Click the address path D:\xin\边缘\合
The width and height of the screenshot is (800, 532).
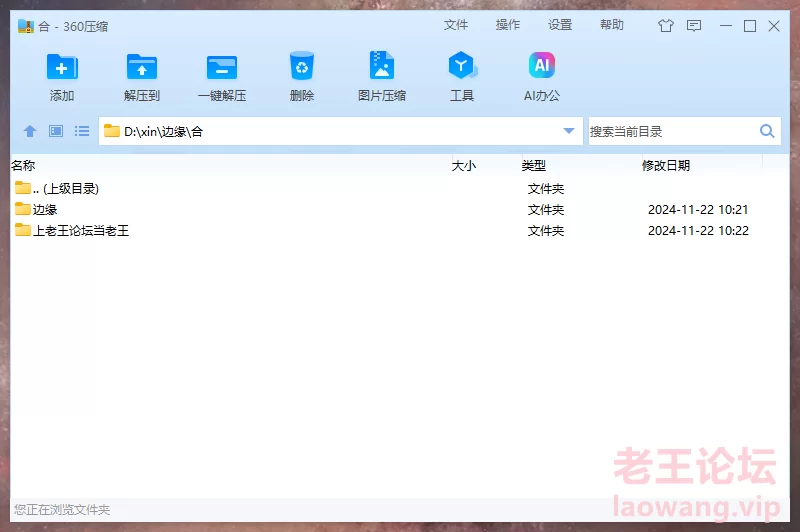(x=163, y=132)
